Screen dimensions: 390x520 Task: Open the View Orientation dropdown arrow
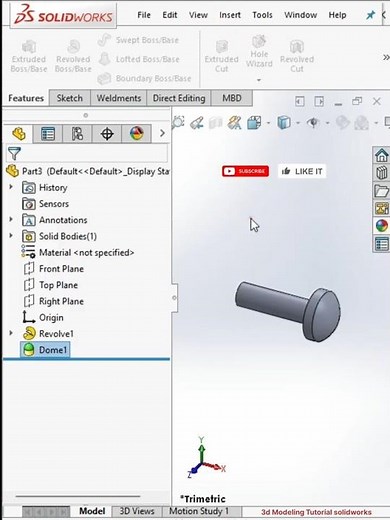268,123
